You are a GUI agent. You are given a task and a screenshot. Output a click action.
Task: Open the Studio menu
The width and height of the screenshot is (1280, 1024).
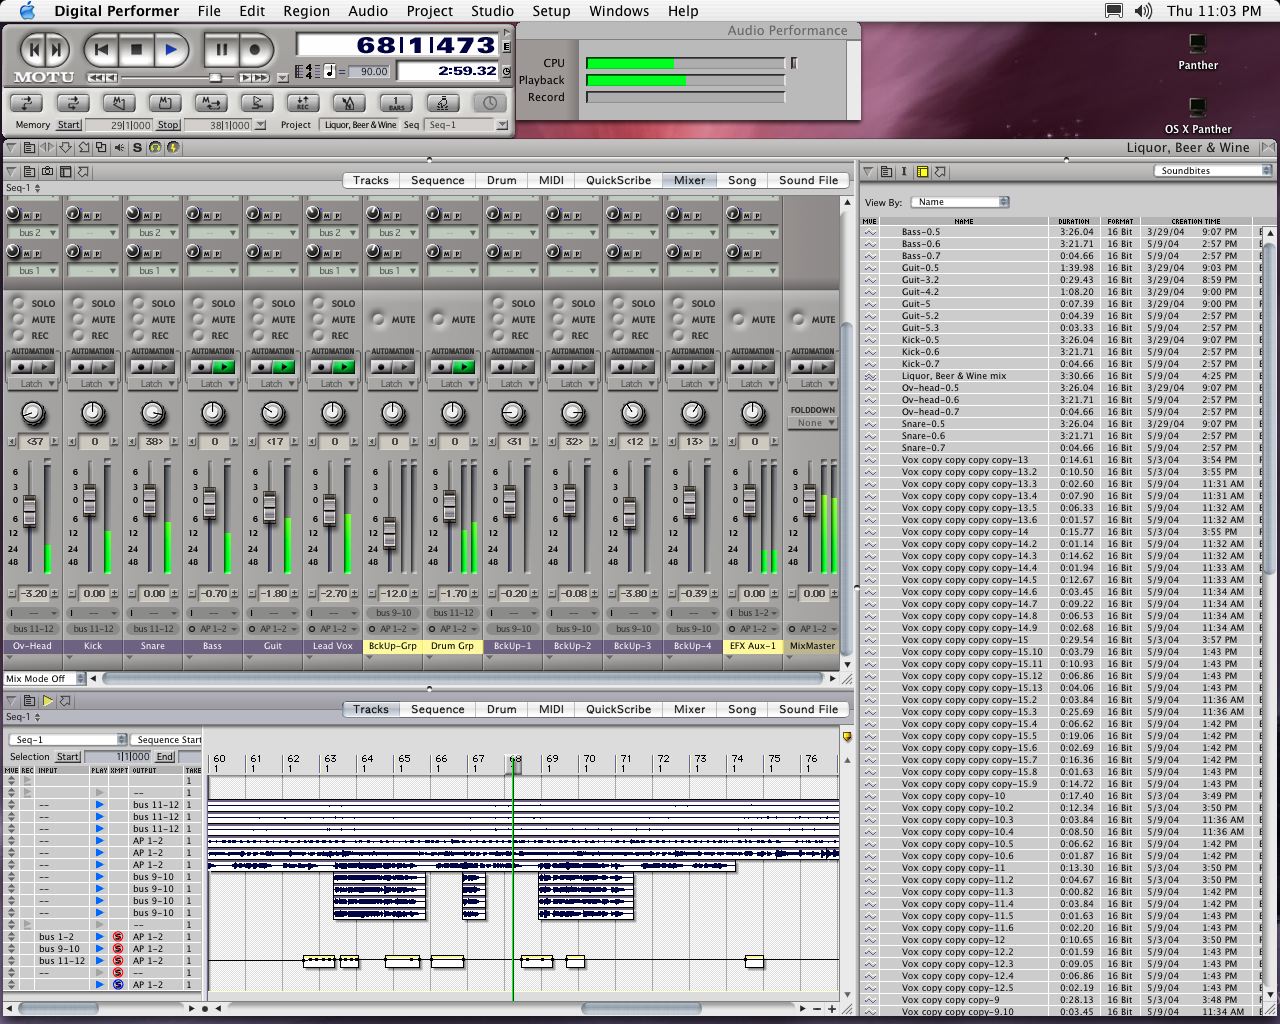pyautogui.click(x=492, y=11)
